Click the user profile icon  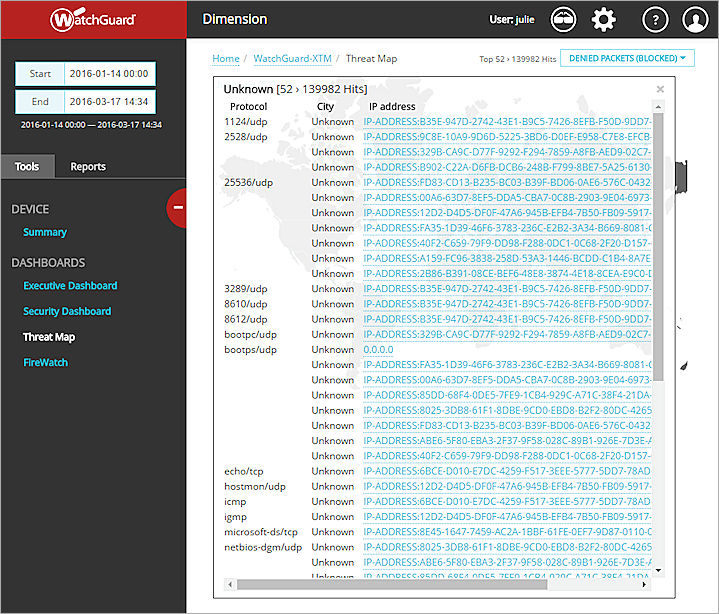[694, 19]
